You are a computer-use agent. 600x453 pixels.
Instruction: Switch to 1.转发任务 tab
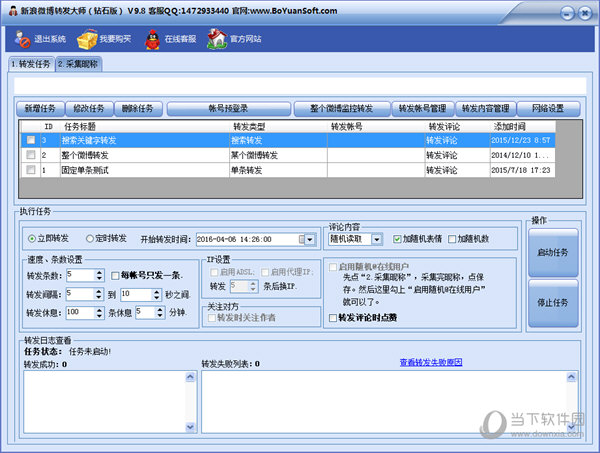tap(31, 64)
